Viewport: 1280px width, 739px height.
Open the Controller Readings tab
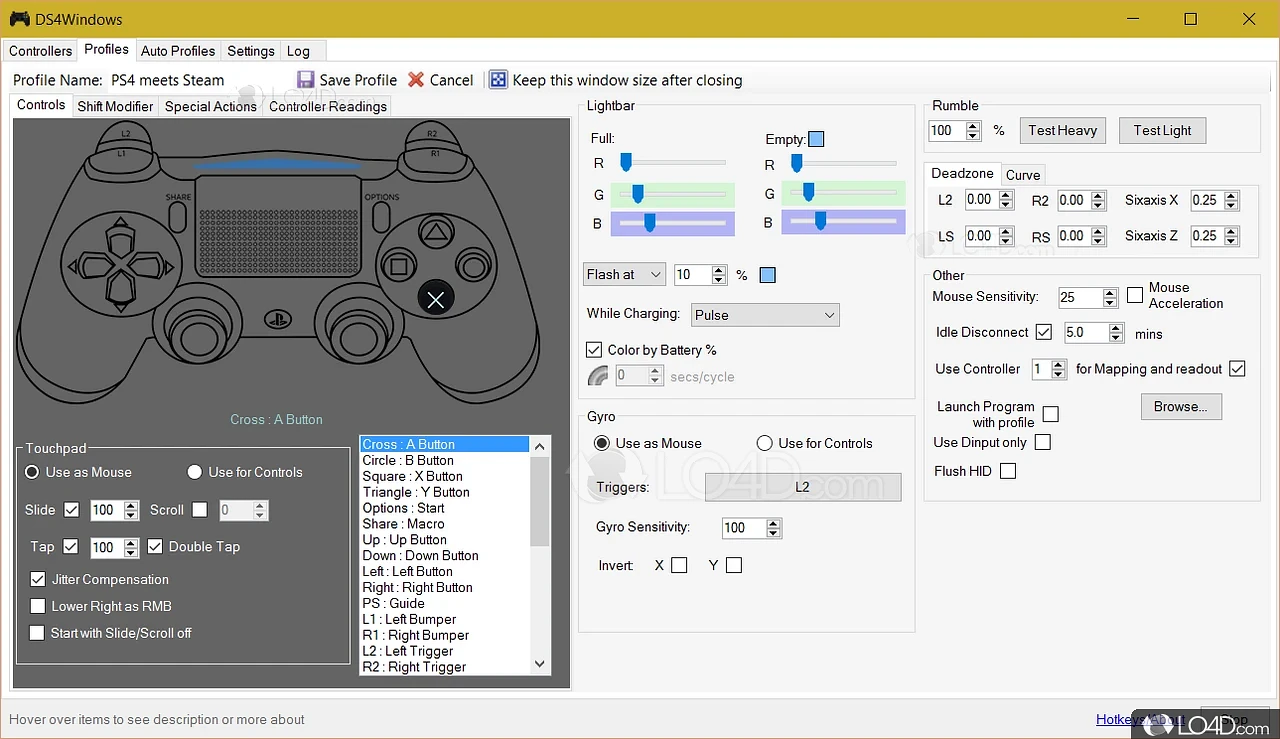click(x=328, y=106)
